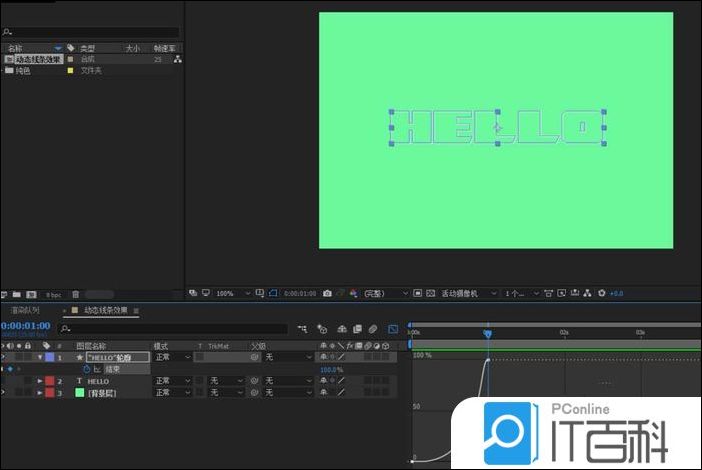The image size is (702, 470).
Task: Toggle the keyframe diamond for 结束 property
Action: pos(10,369)
